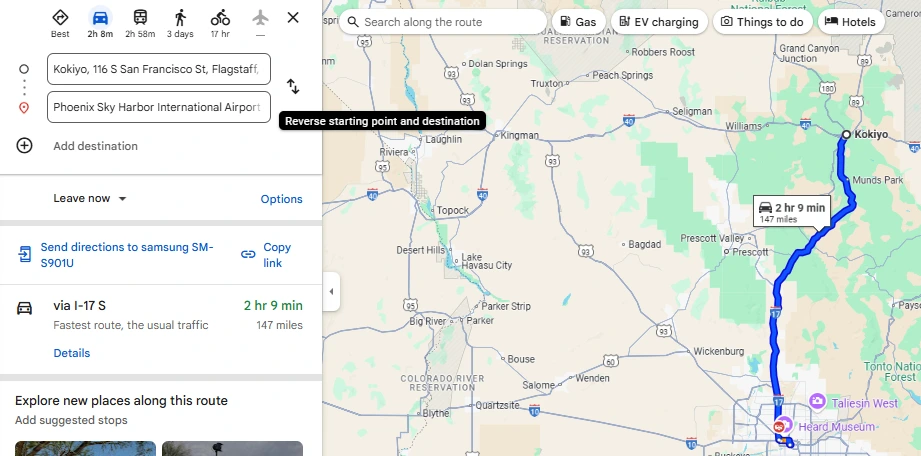Copy link to directions
The height and width of the screenshot is (456, 921).
pyautogui.click(x=277, y=255)
